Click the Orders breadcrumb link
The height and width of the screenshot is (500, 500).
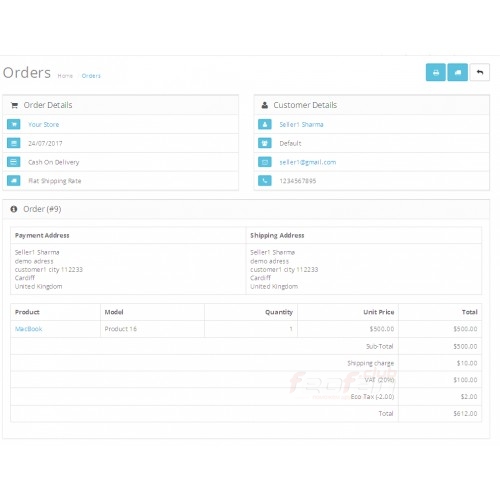[91, 76]
